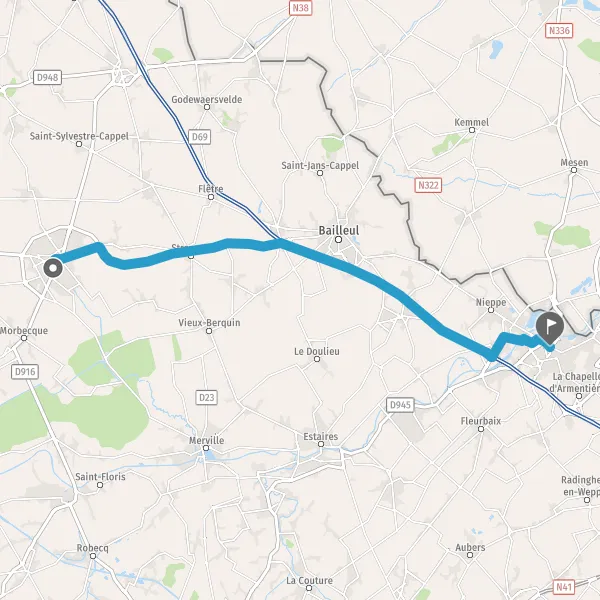The width and height of the screenshot is (600, 600).
Task: Click the Estaires town label
Action: click(321, 437)
